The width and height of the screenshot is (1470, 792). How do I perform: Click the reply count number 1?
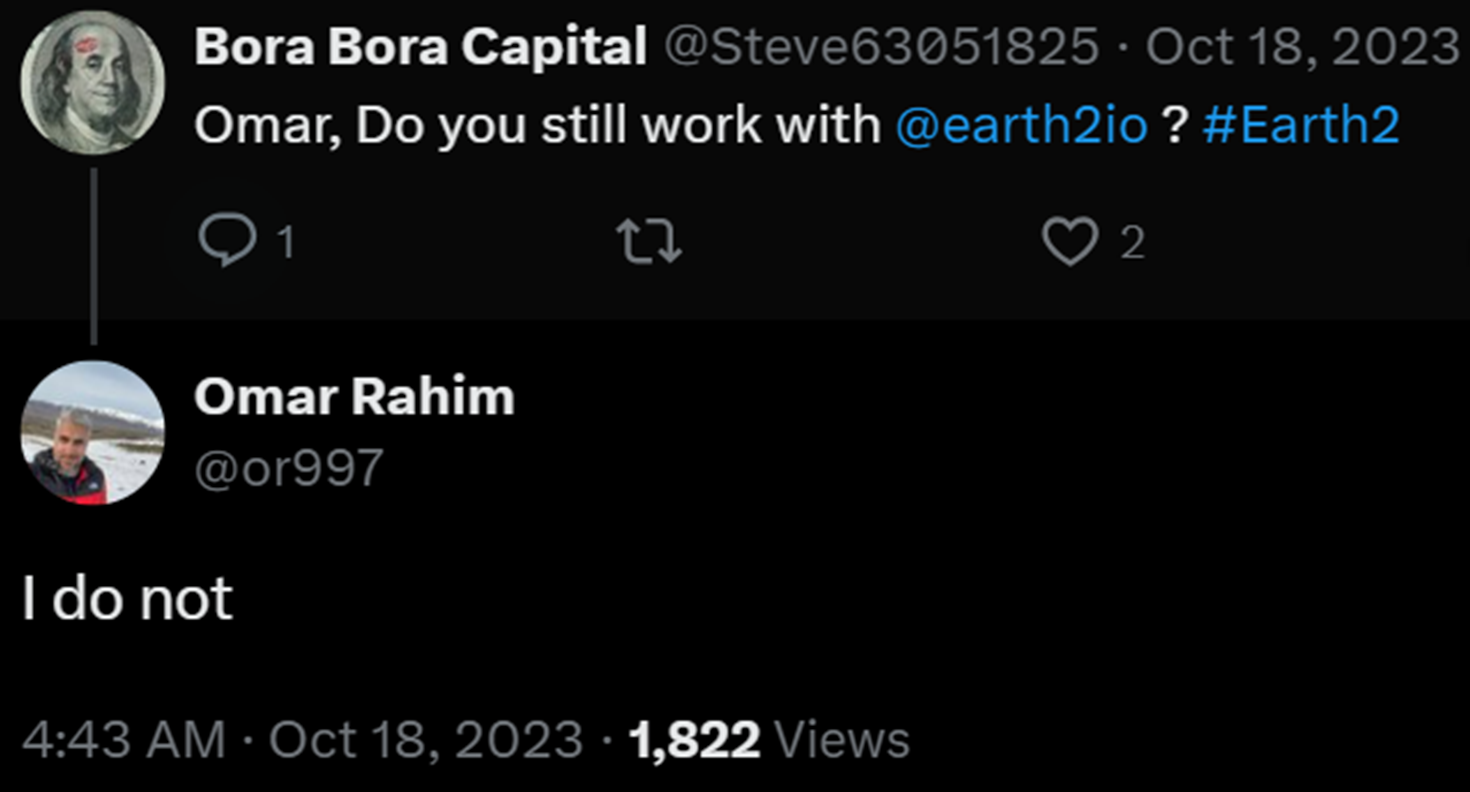[285, 243]
